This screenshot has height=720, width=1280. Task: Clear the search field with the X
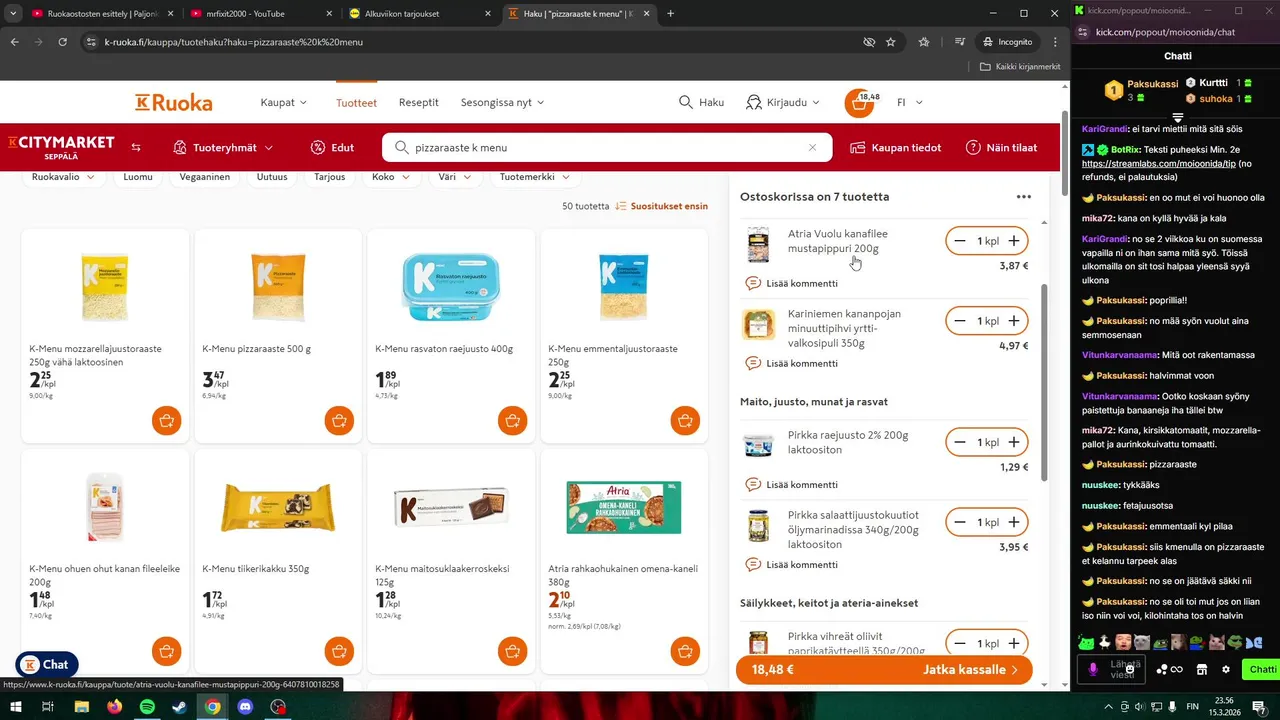click(813, 147)
